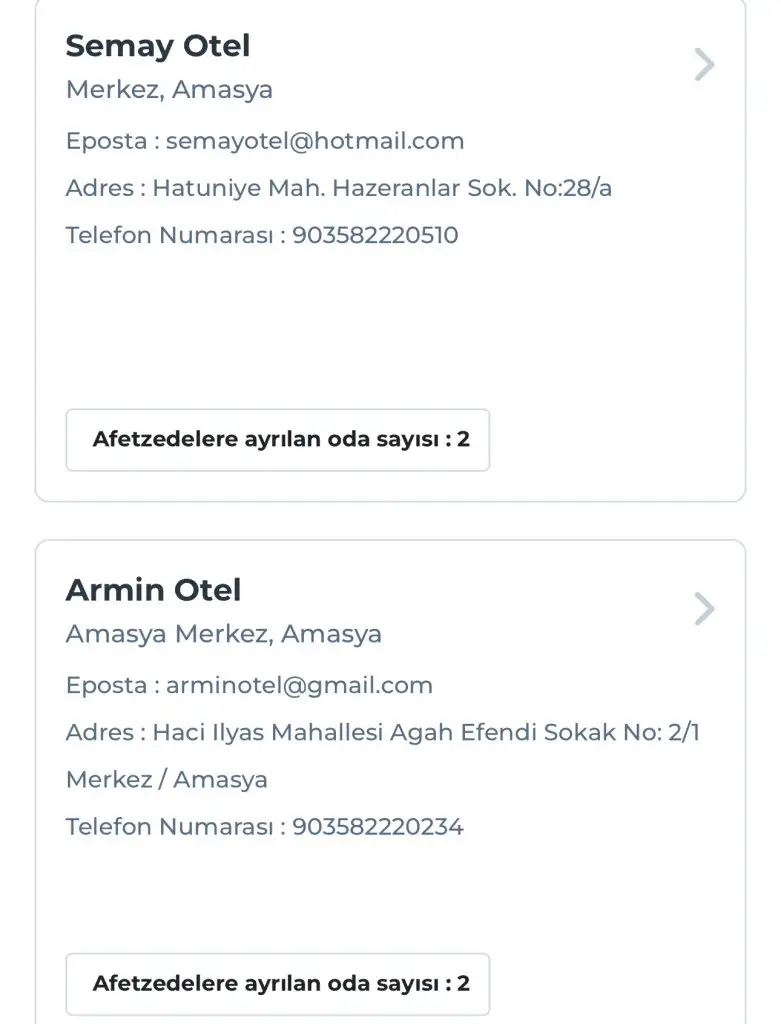Click the "Eposta" label in Semay Otel card
The width and height of the screenshot is (781, 1024).
tap(106, 141)
